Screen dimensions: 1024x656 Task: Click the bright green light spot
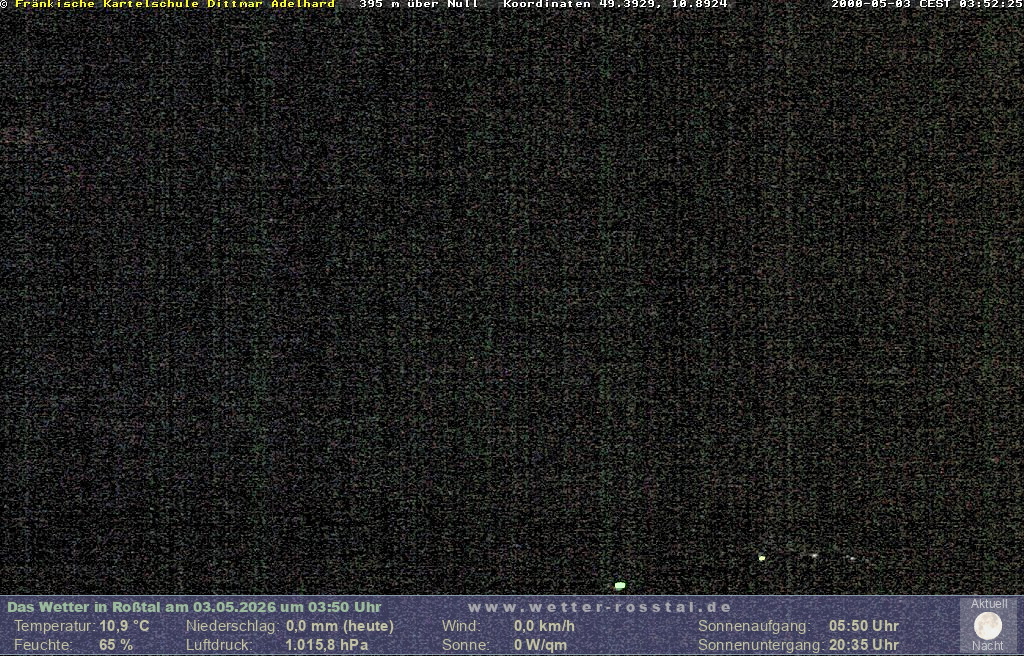tap(620, 585)
